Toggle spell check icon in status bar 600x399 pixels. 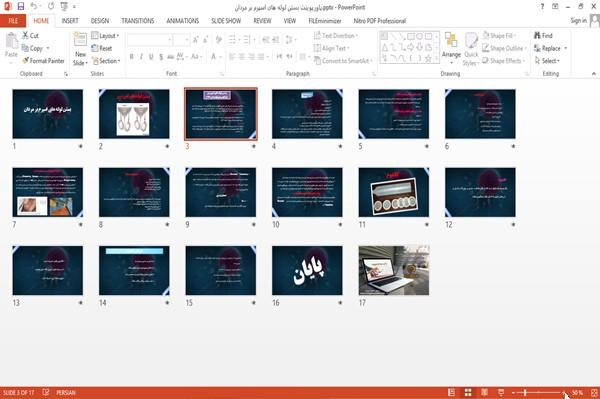(x=46, y=392)
